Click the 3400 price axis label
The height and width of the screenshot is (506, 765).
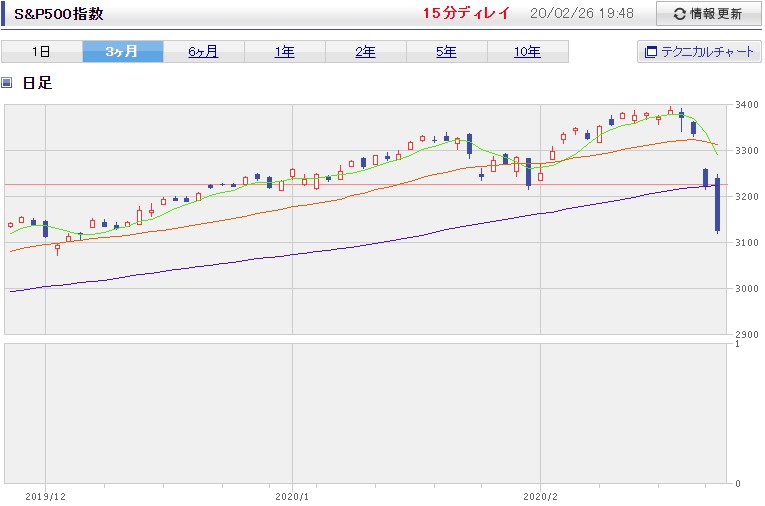coord(746,104)
